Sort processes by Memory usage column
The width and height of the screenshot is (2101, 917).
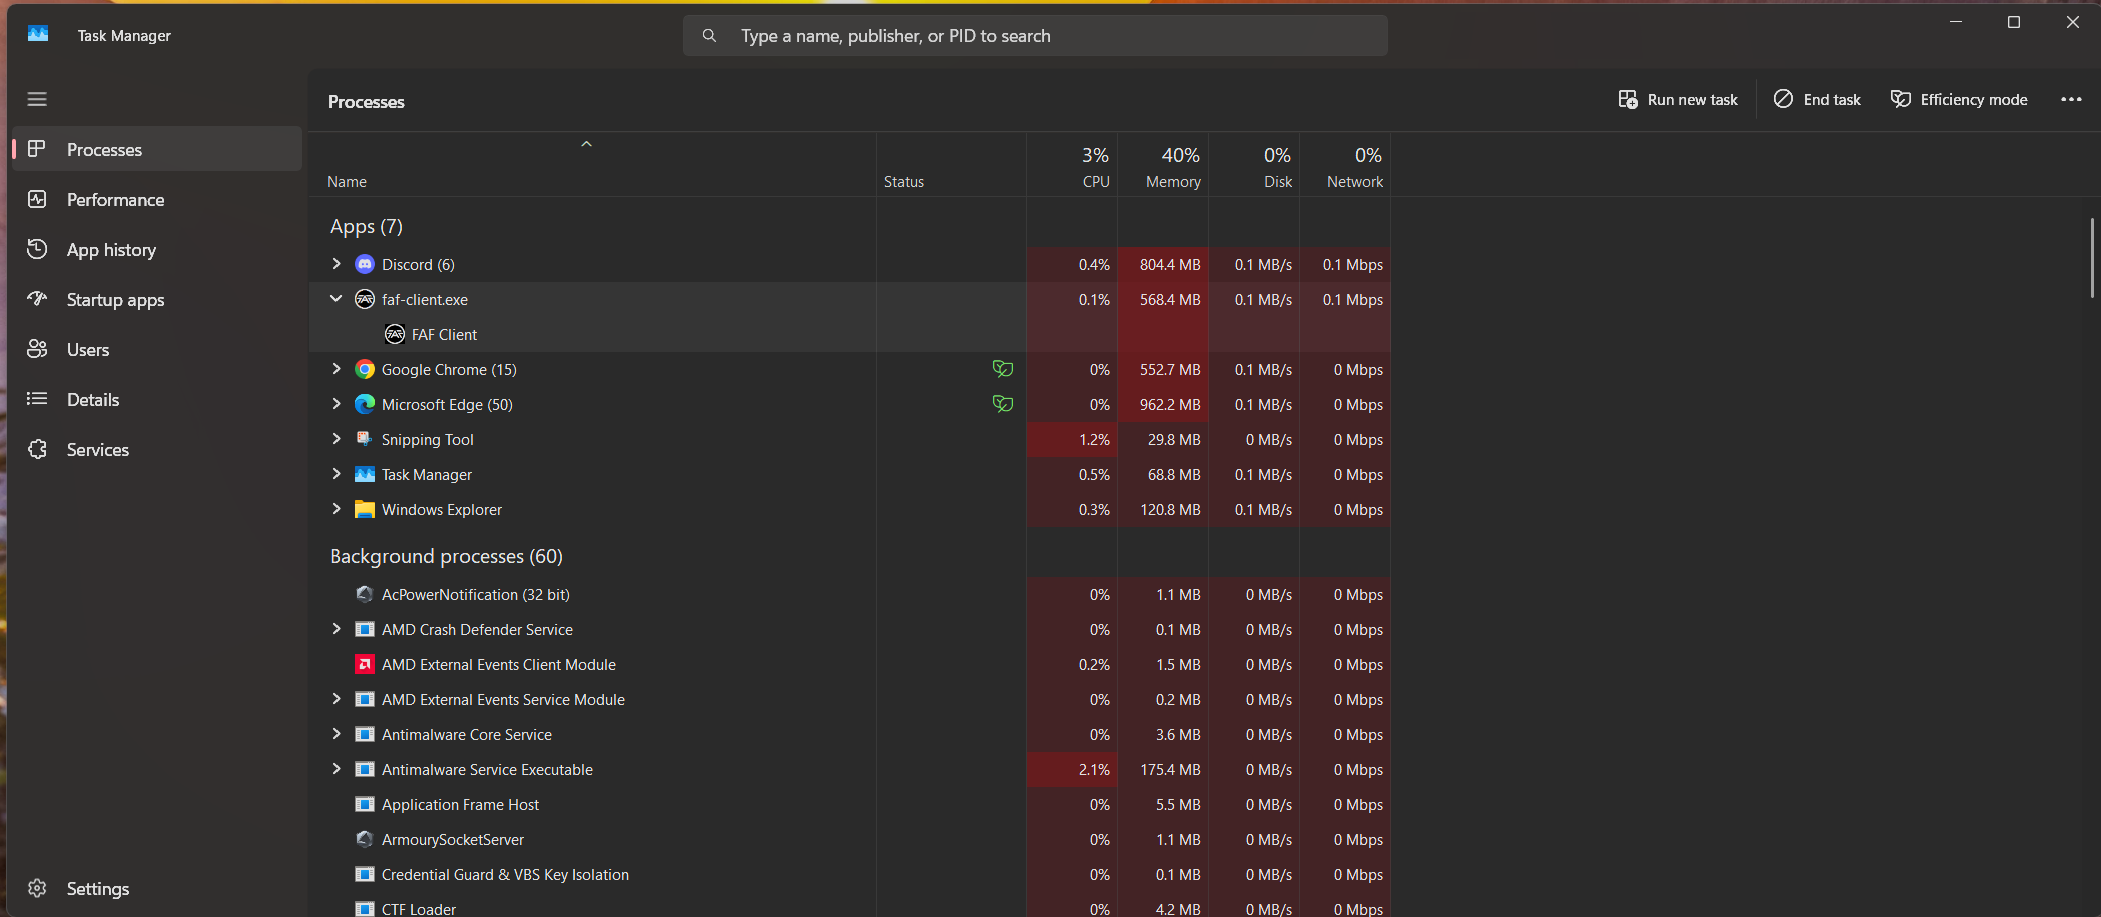1163,165
